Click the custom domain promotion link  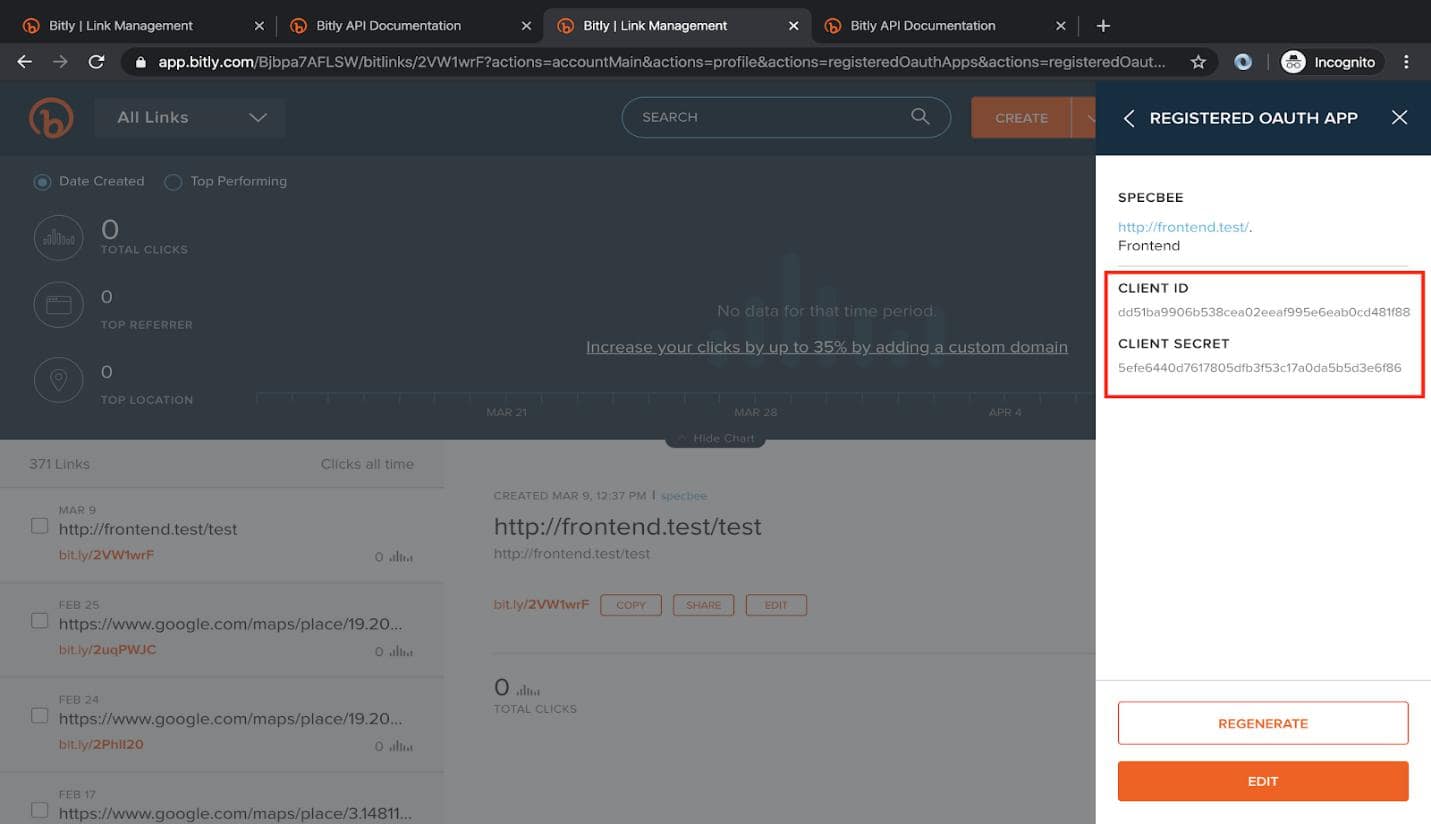click(x=827, y=347)
